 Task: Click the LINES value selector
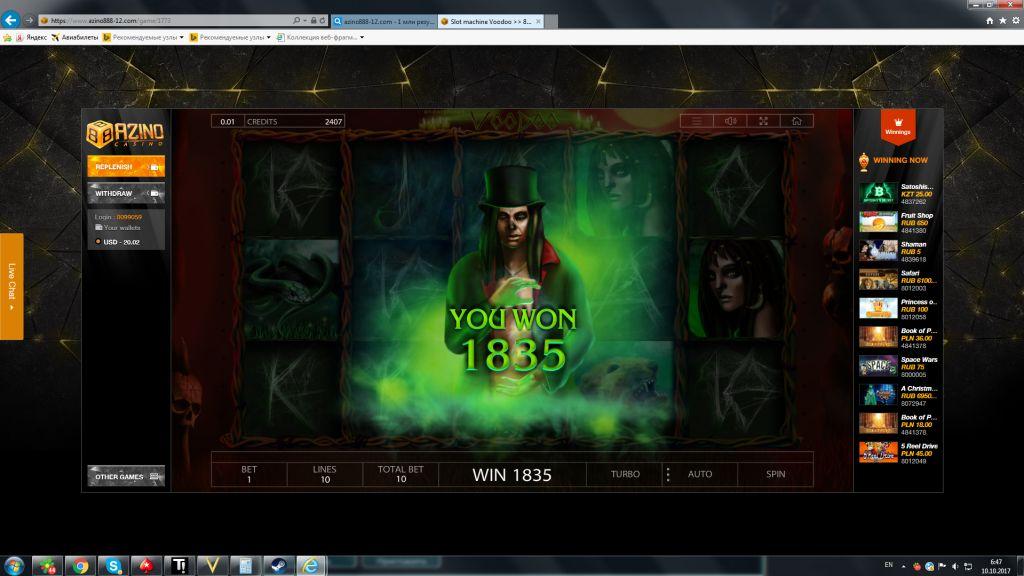(325, 474)
